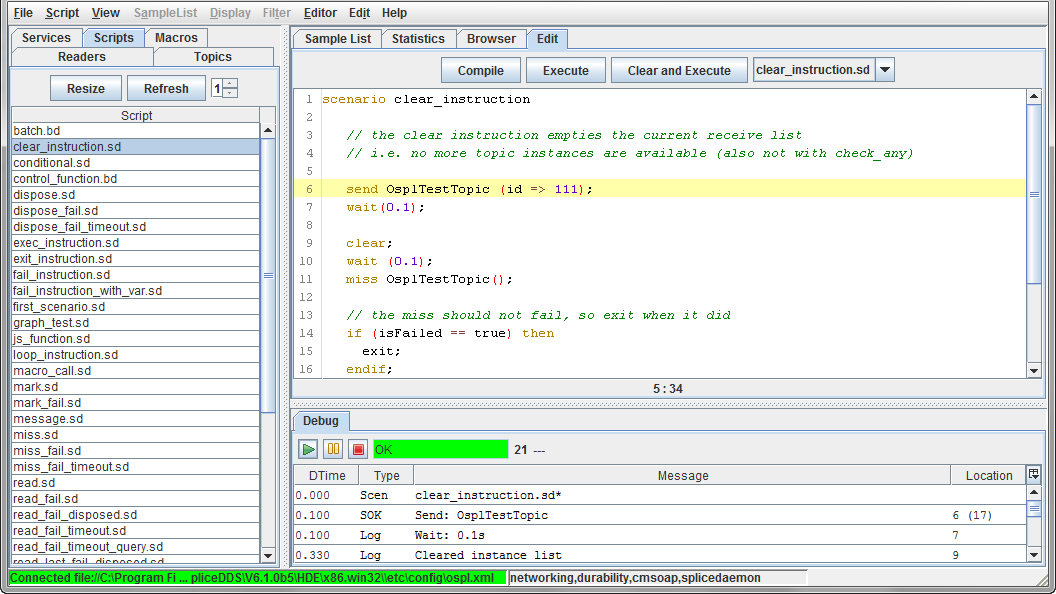Switch to the Sample List tab
The image size is (1056, 594).
point(337,38)
